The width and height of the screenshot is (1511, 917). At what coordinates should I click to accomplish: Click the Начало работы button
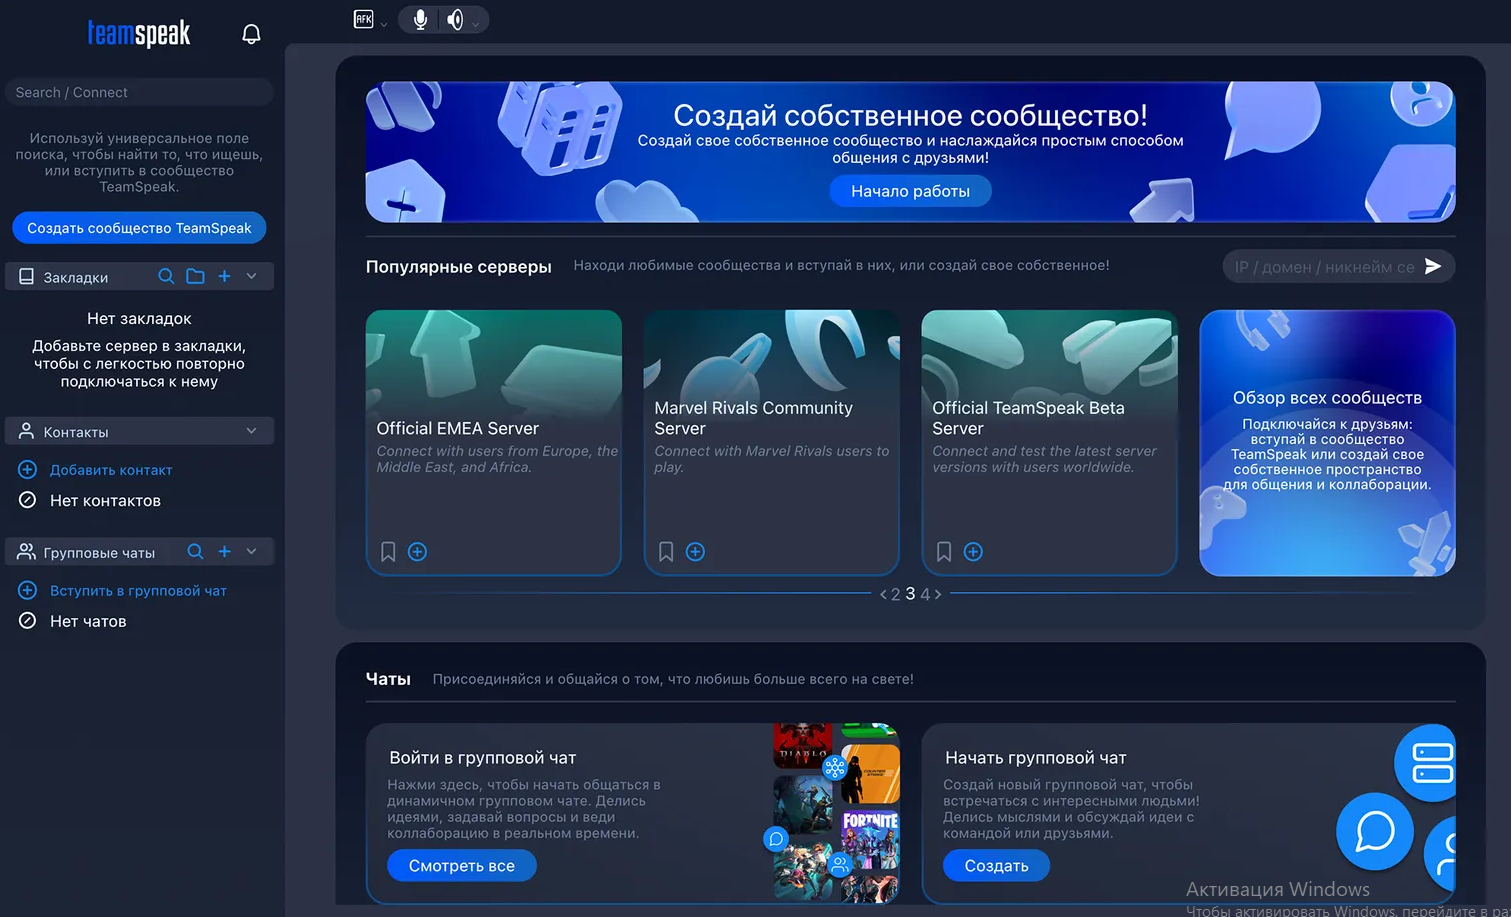[x=910, y=191]
